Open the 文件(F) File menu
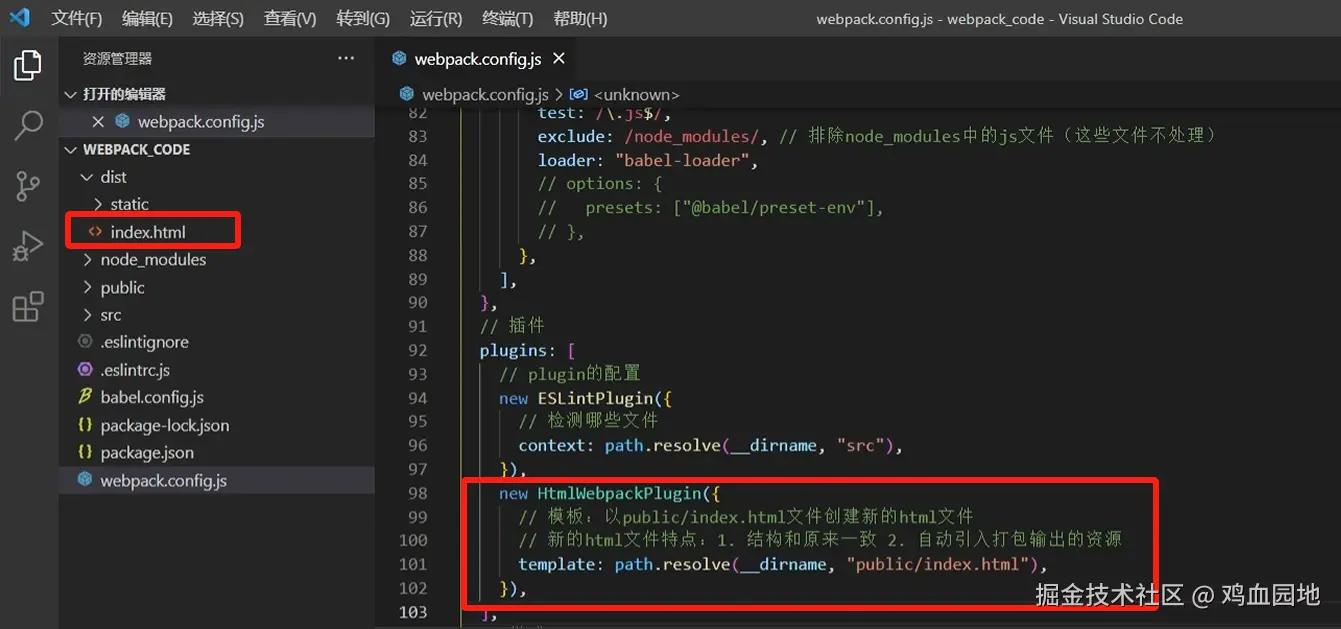1341x629 pixels. click(77, 19)
